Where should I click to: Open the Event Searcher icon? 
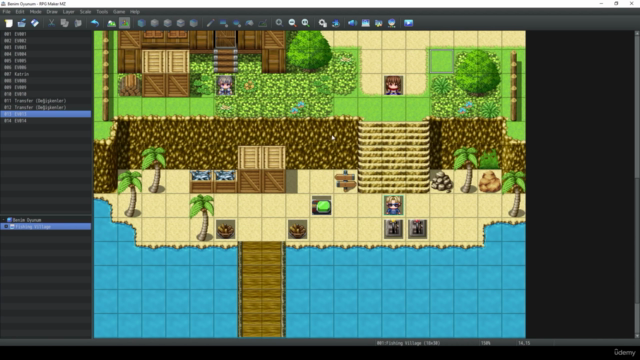365,23
